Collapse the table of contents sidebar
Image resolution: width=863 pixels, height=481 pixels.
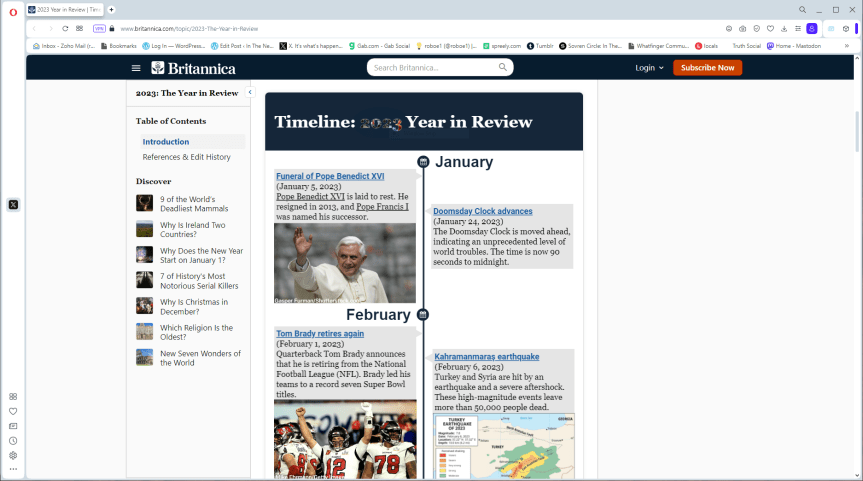pos(250,92)
